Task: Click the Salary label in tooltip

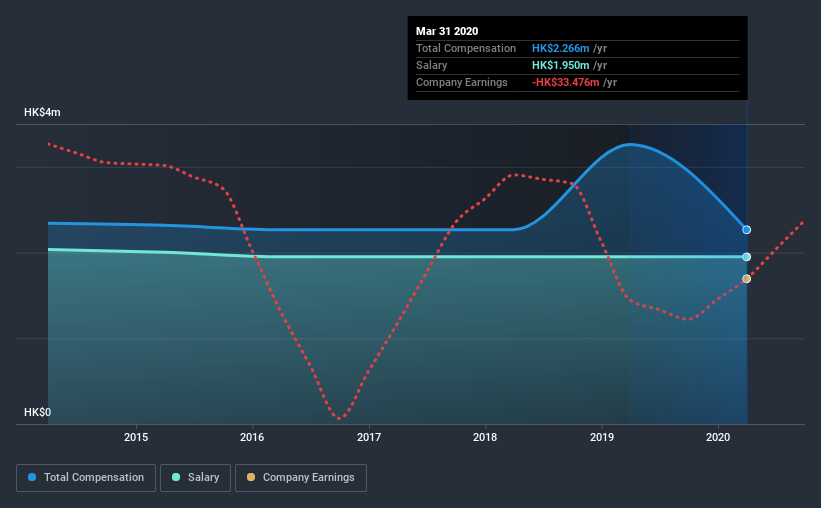Action: [x=431, y=65]
